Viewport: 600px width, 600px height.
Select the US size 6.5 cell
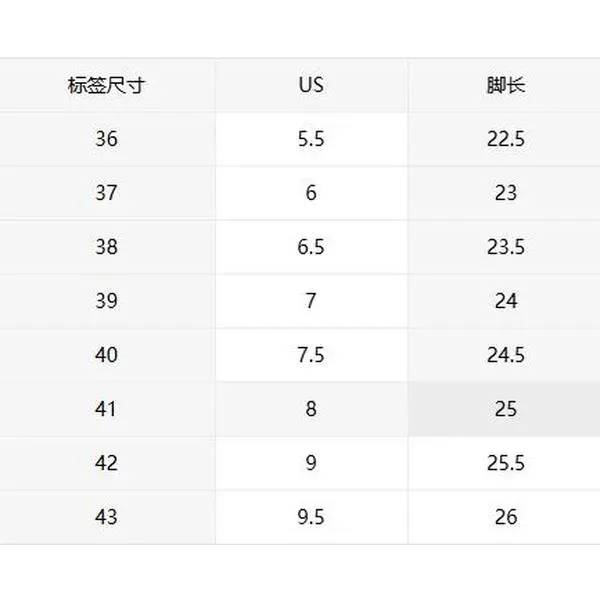click(311, 247)
